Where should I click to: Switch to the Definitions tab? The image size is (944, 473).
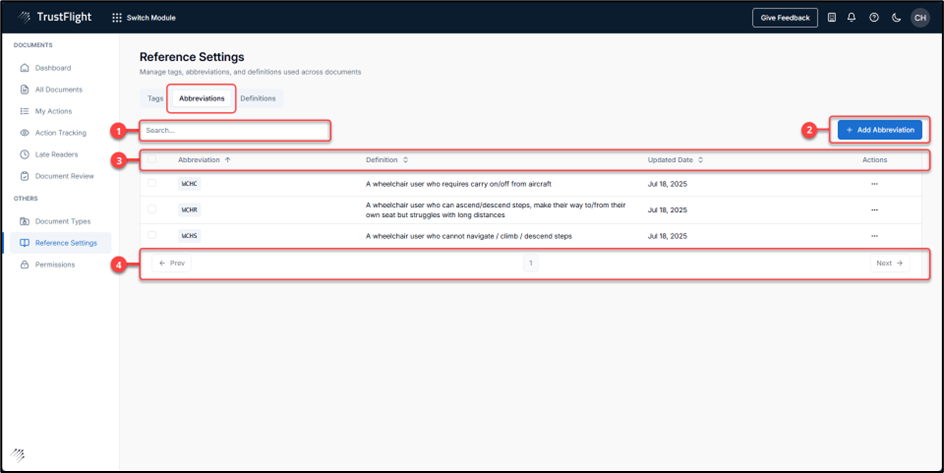click(258, 98)
